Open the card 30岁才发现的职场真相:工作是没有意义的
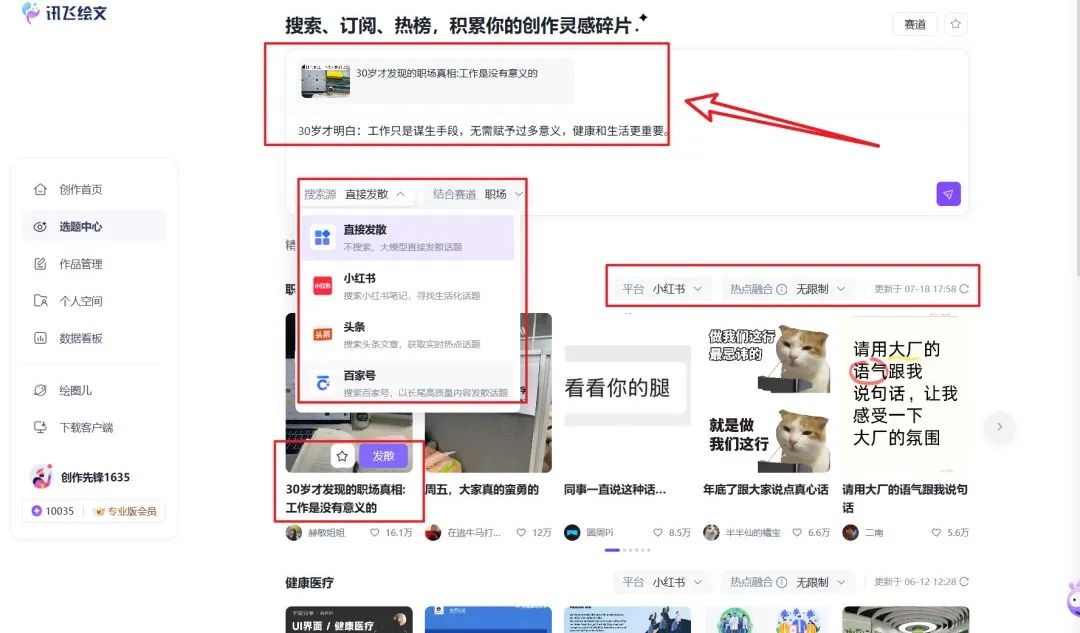Screen dimensions: 1080x633 click(346, 499)
